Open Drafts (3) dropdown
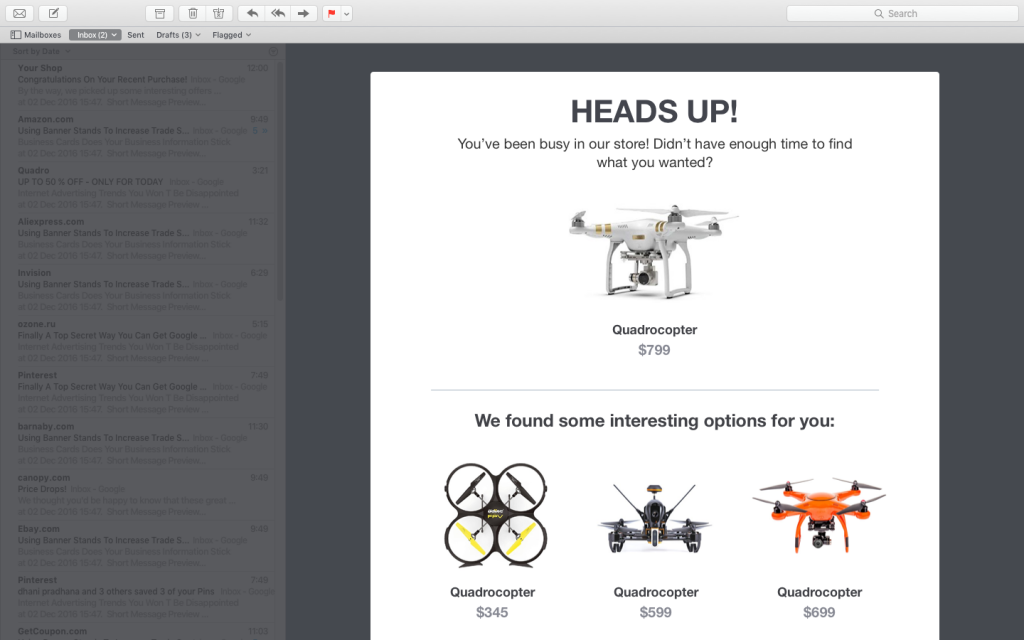This screenshot has height=640, width=1024. click(178, 35)
